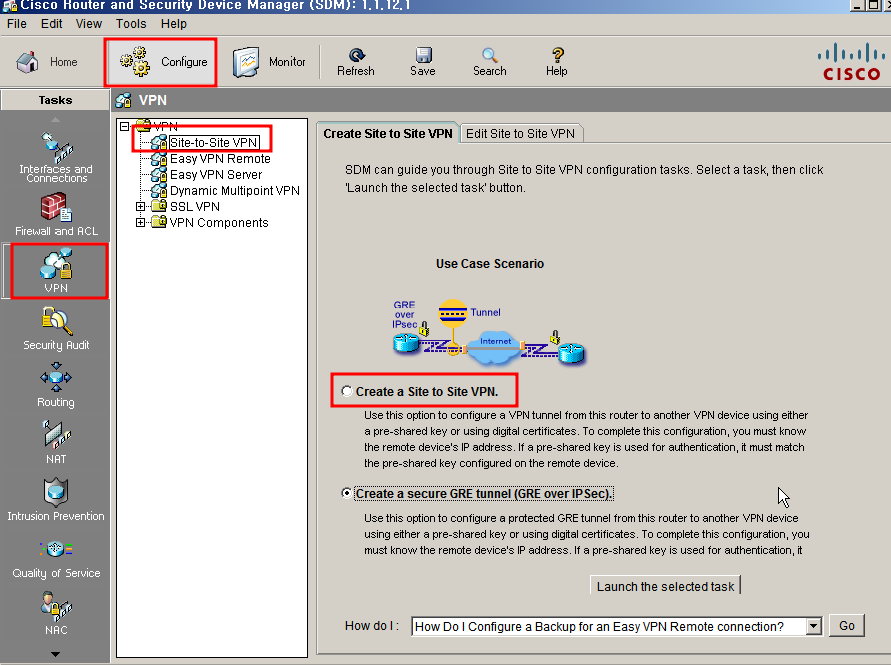Image resolution: width=891 pixels, height=665 pixels.
Task: Open the Firewall and ACL task
Action: coord(56,215)
